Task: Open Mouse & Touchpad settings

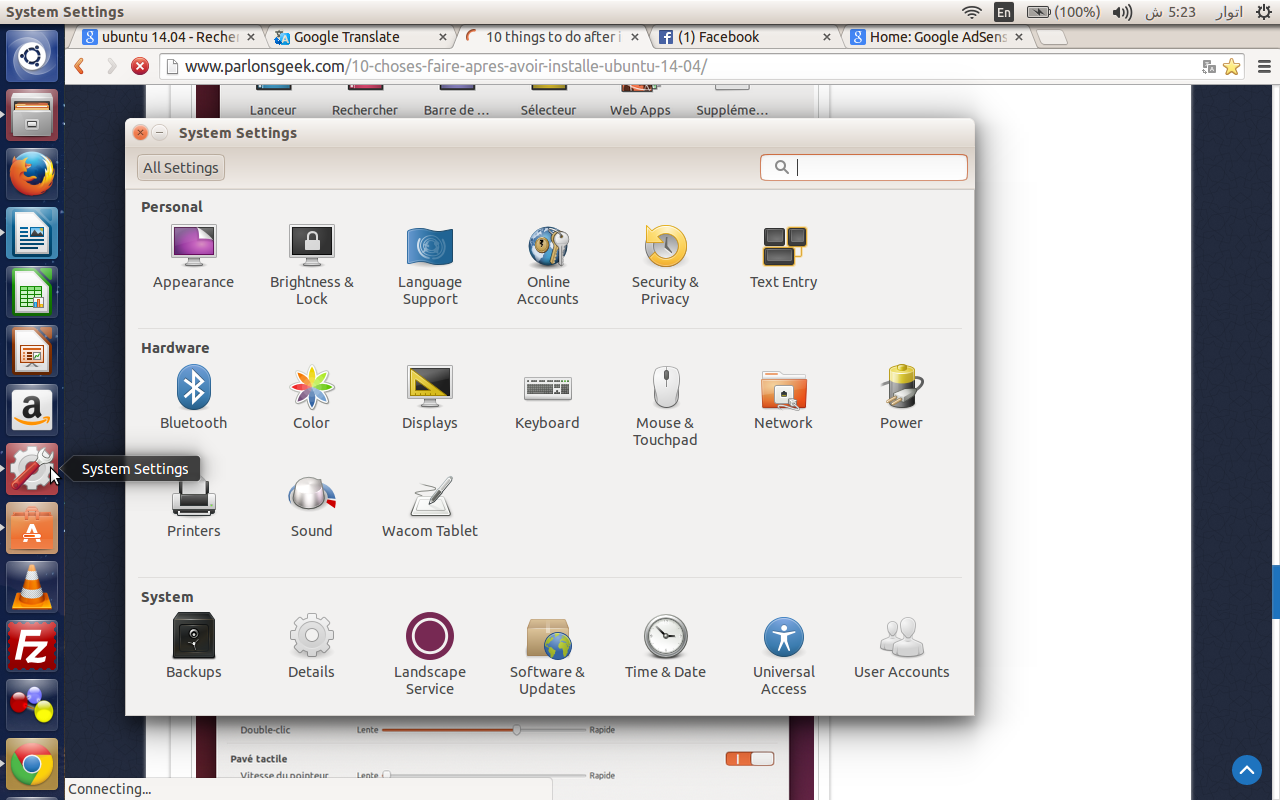Action: tap(665, 406)
